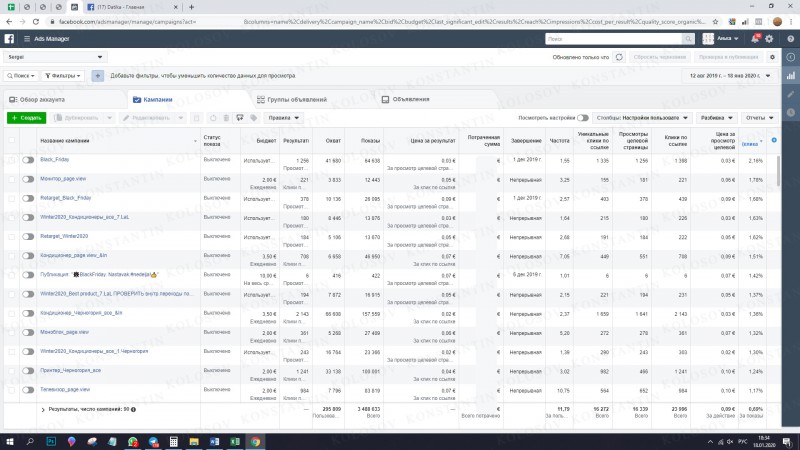Open Photoshop from the taskbar

51,441
